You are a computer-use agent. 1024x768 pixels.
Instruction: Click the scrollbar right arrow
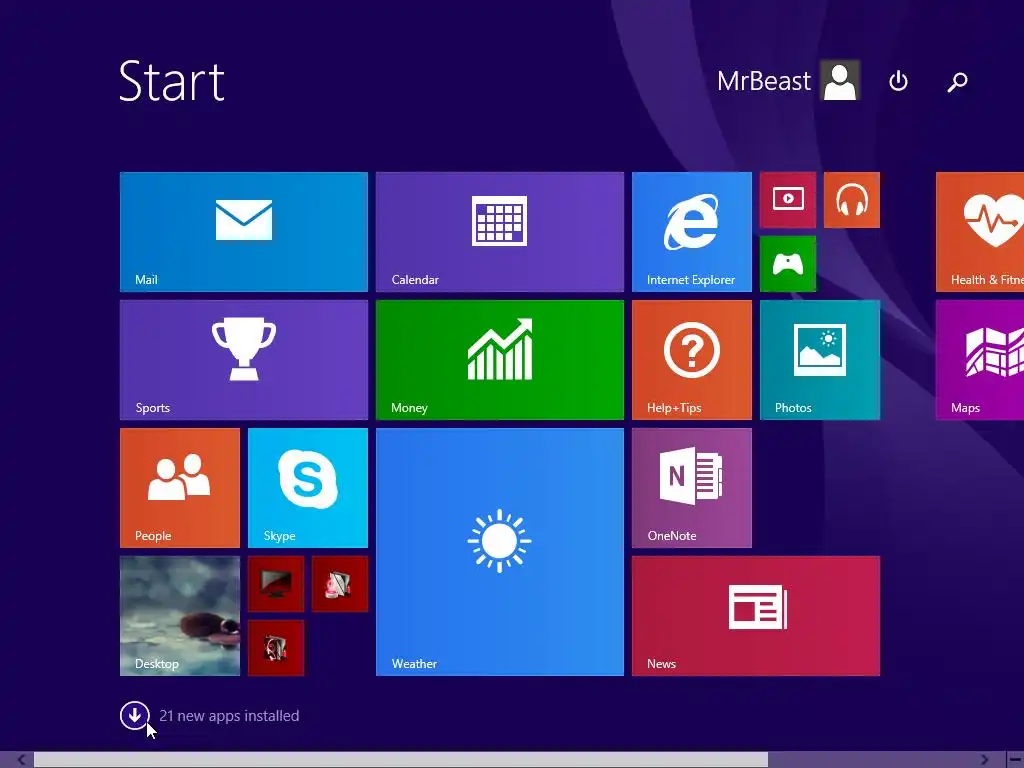[x=984, y=760]
